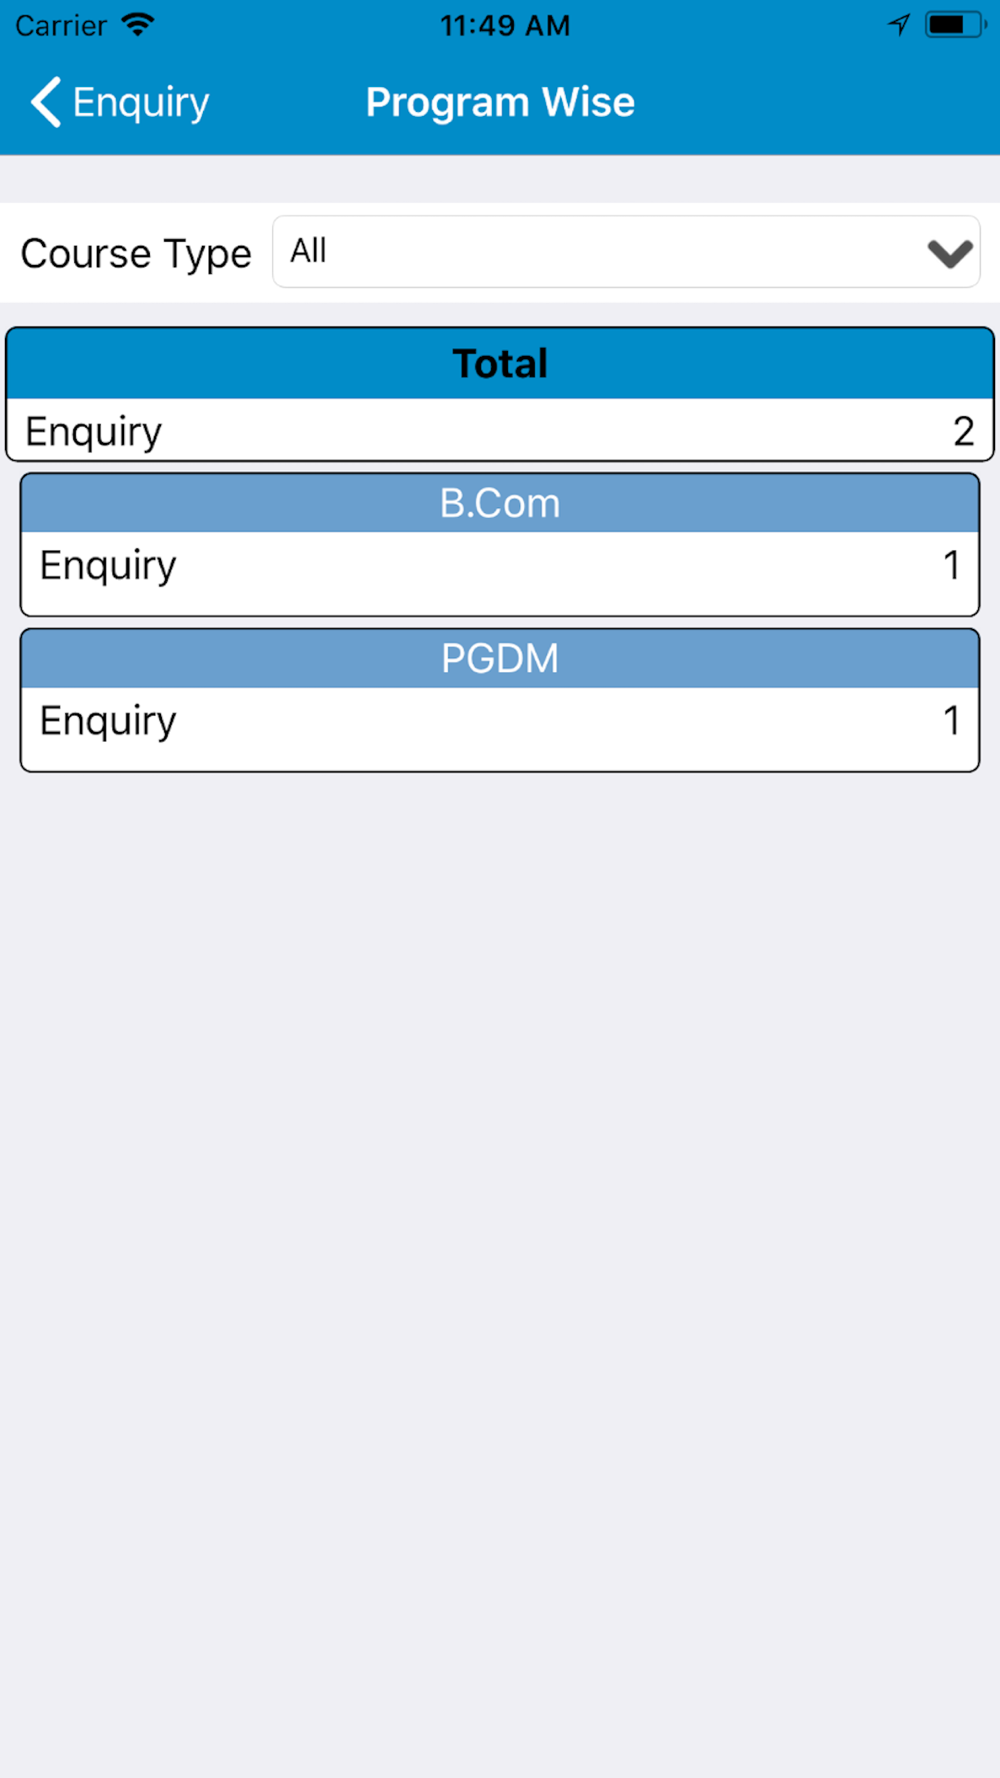1000x1778 pixels.
Task: Select the Total Enquiry row
Action: pos(500,431)
